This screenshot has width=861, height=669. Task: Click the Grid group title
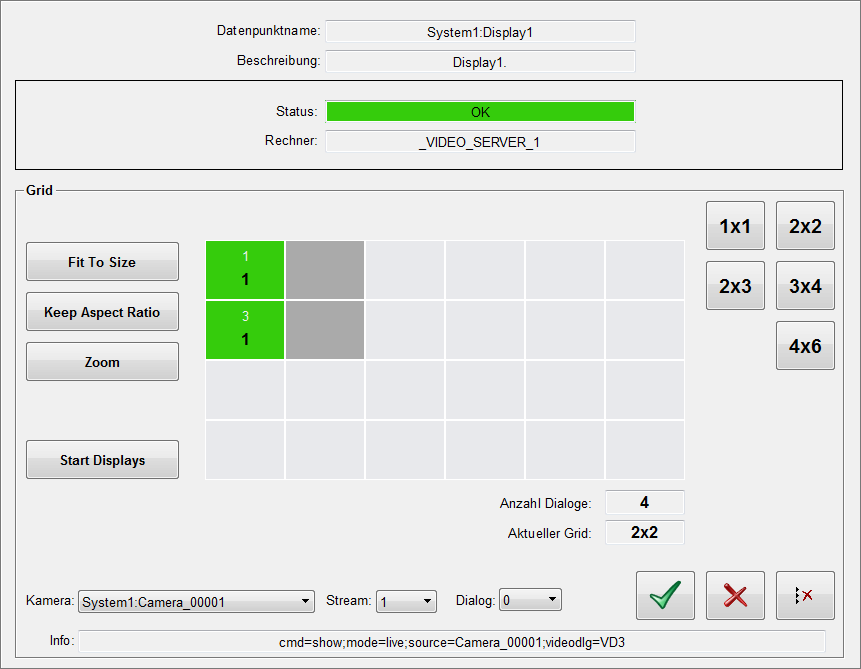point(40,190)
